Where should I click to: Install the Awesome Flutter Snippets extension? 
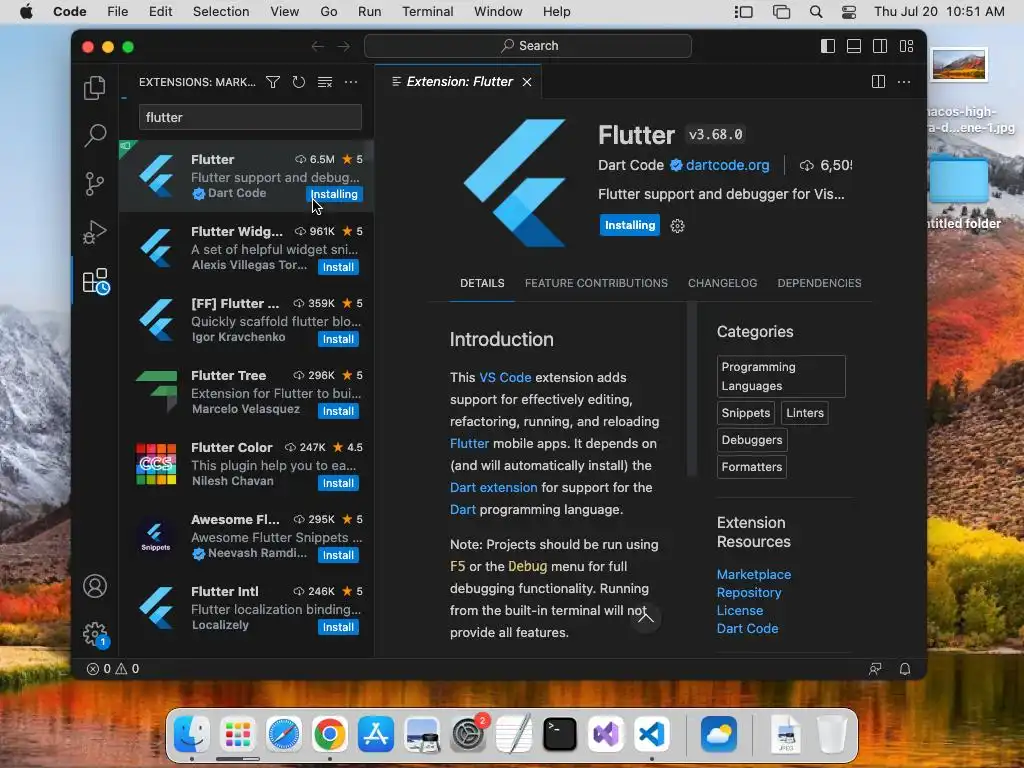(338, 555)
